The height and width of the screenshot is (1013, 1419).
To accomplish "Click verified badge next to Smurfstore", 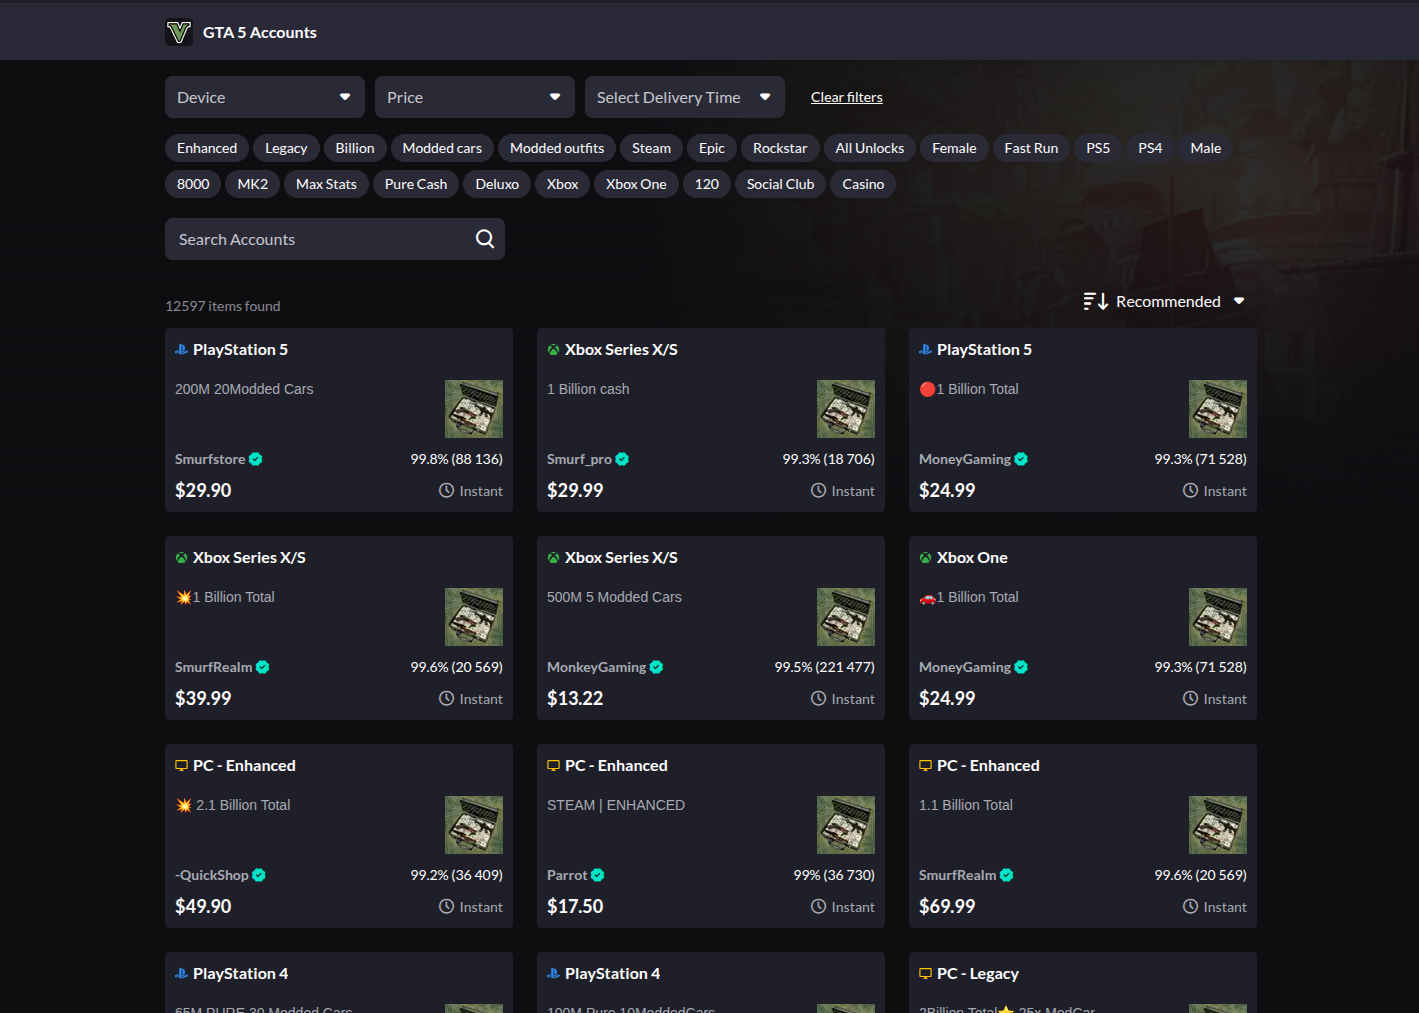I will click(256, 460).
